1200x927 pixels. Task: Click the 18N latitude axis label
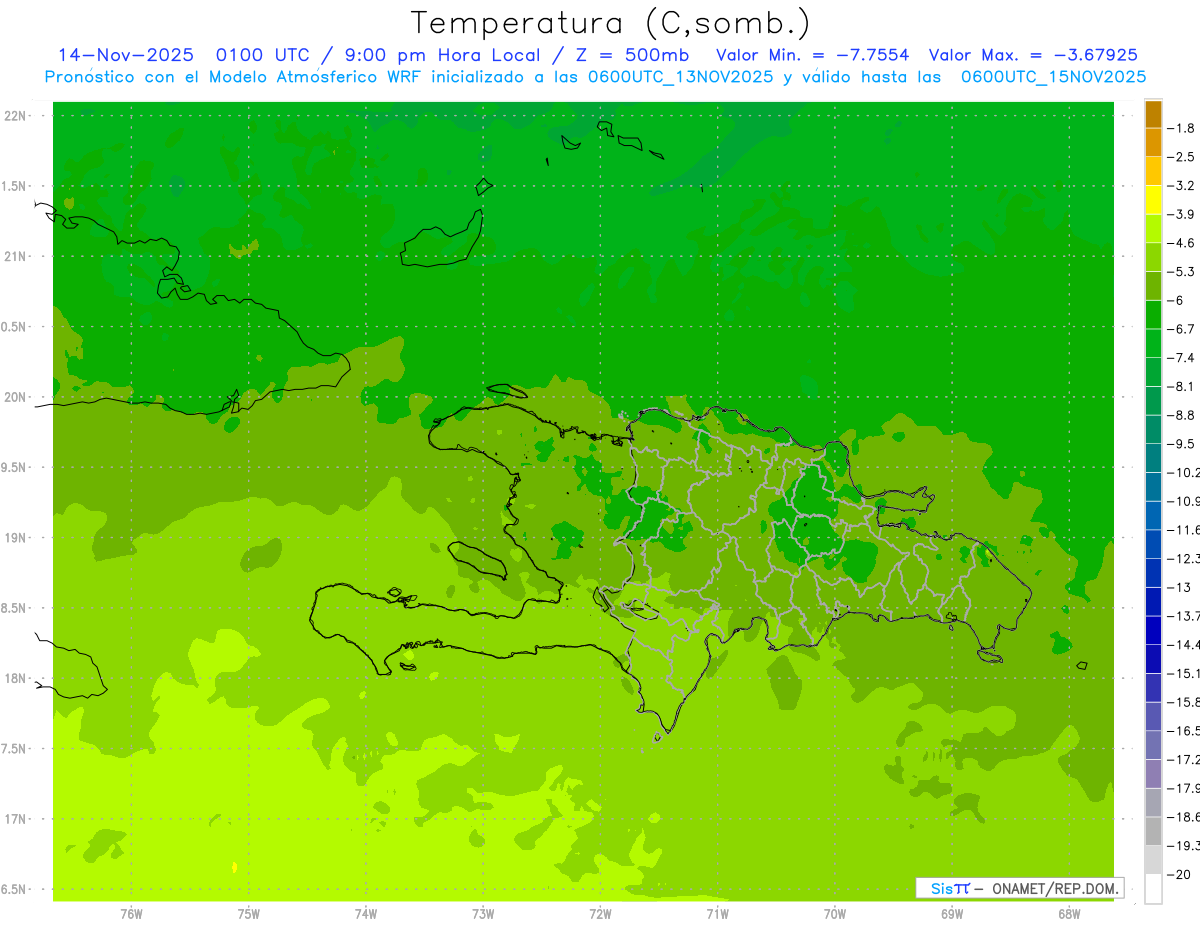pyautogui.click(x=15, y=678)
